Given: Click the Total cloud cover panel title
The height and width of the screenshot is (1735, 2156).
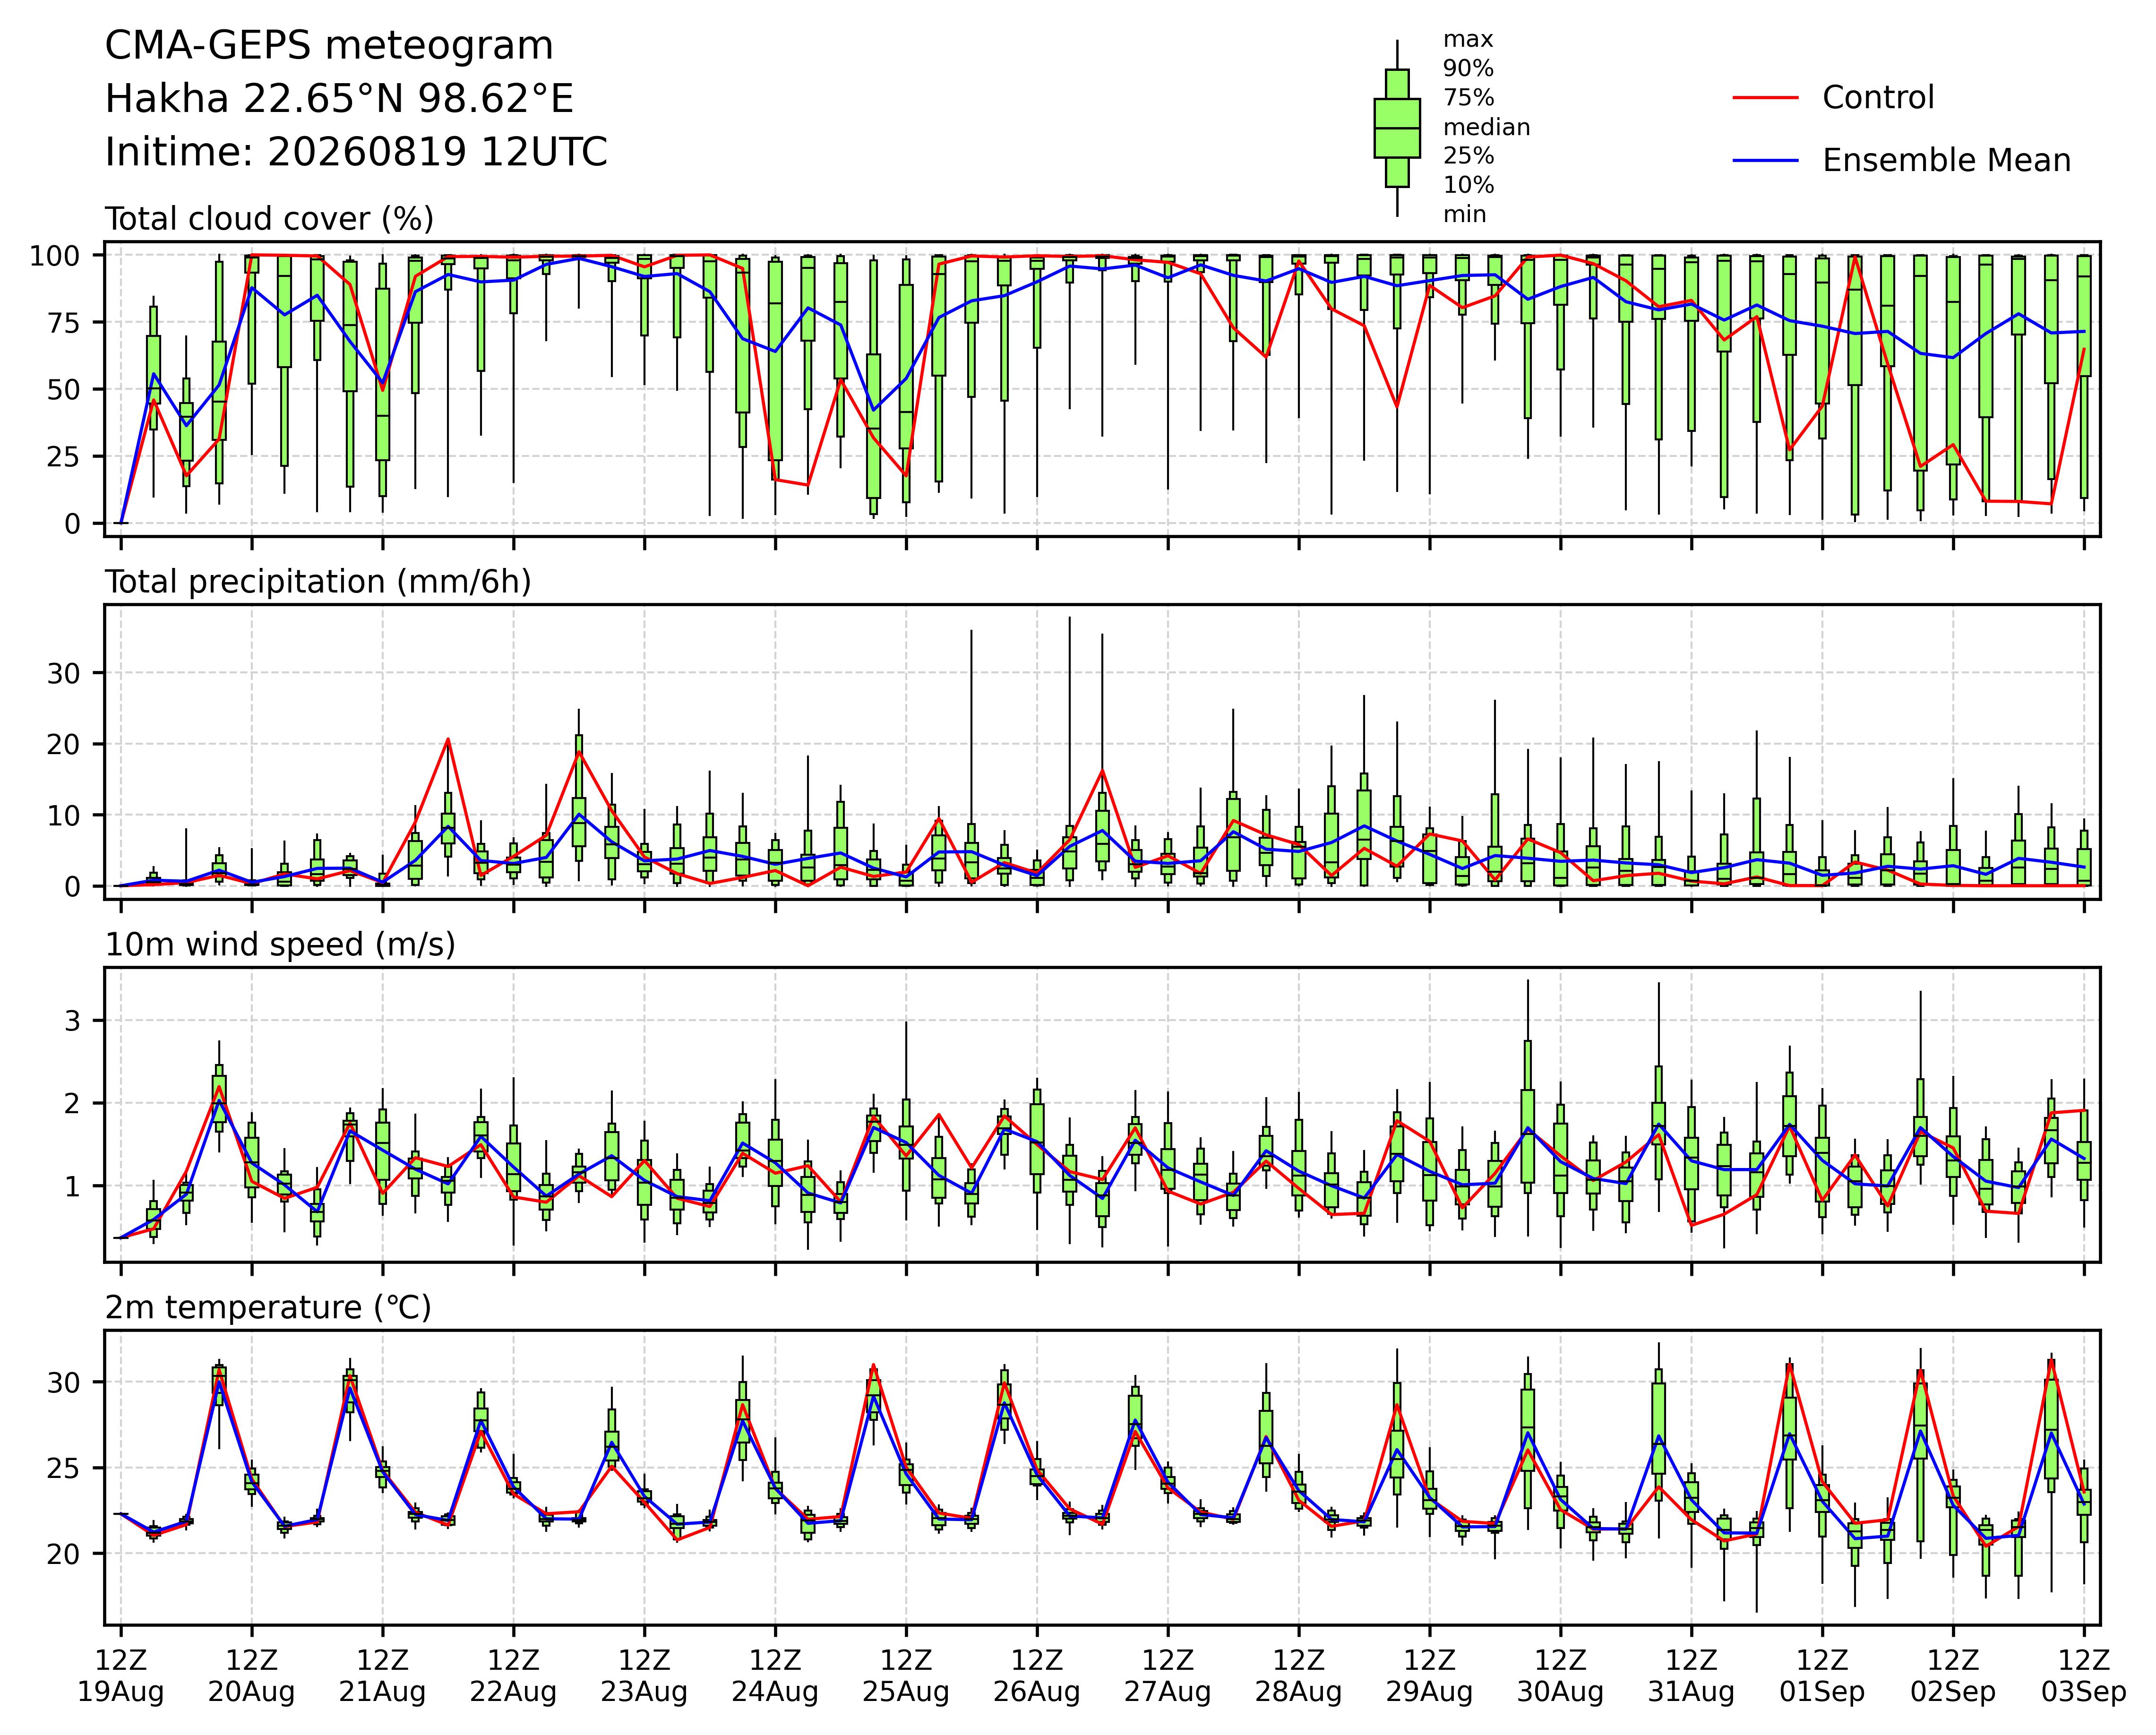Looking at the screenshot, I should pos(270,219).
